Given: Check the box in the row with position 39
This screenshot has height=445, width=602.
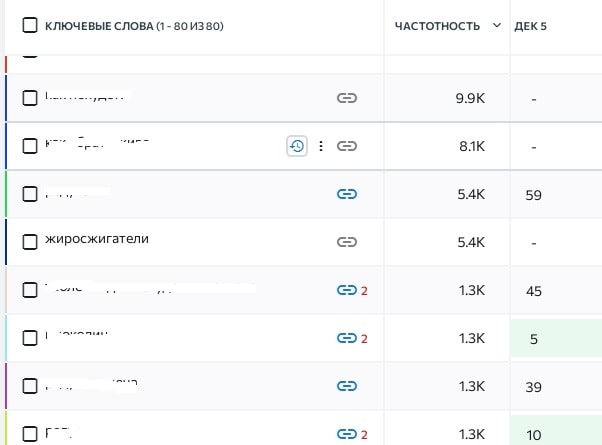Looking at the screenshot, I should [x=30, y=386].
